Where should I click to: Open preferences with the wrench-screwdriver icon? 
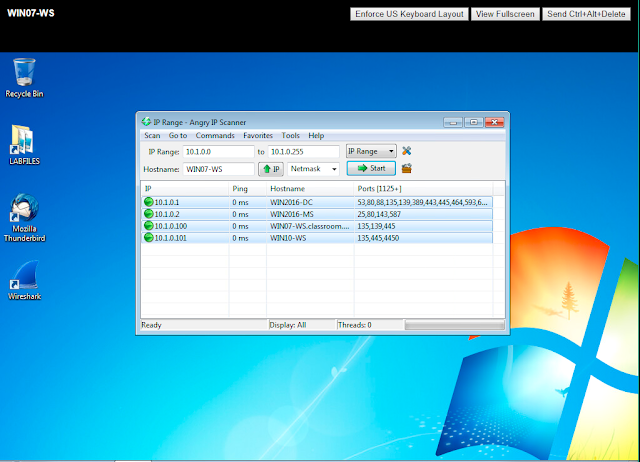(x=407, y=151)
